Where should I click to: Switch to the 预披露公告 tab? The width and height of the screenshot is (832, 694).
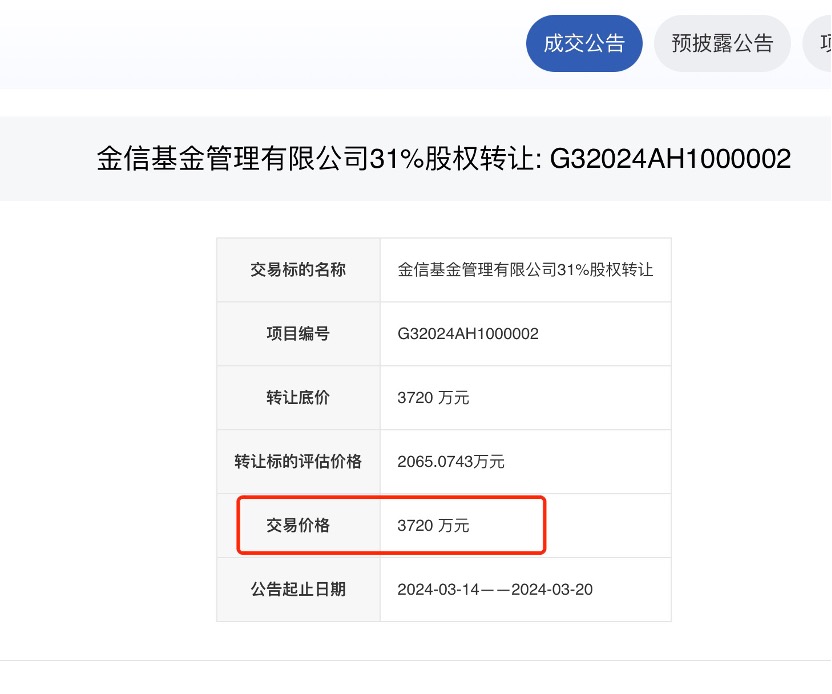coord(722,44)
